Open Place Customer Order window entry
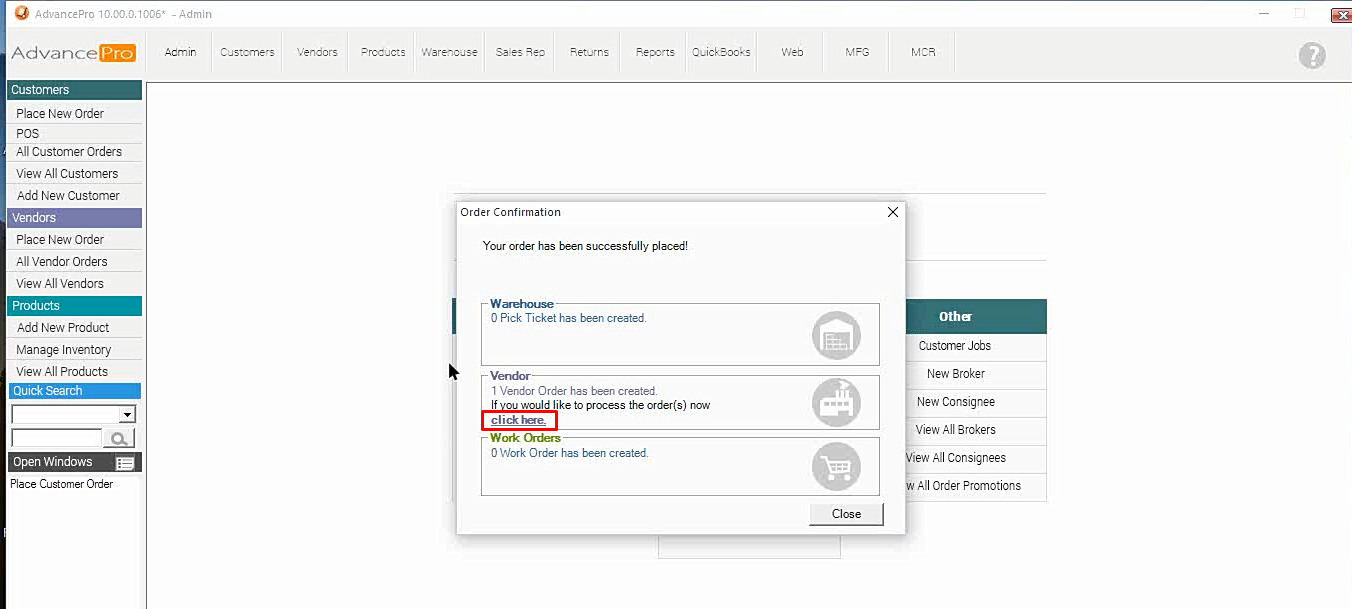 pos(61,484)
